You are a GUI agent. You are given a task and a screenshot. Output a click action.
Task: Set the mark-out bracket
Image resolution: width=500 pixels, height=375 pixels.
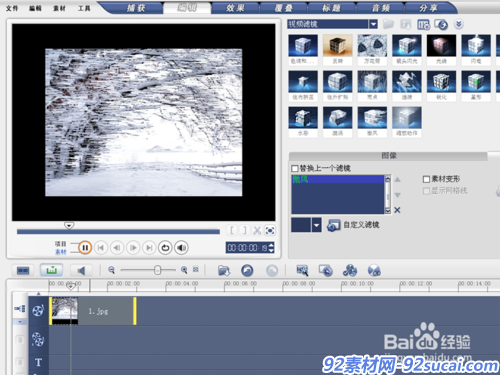pyautogui.click(x=244, y=230)
